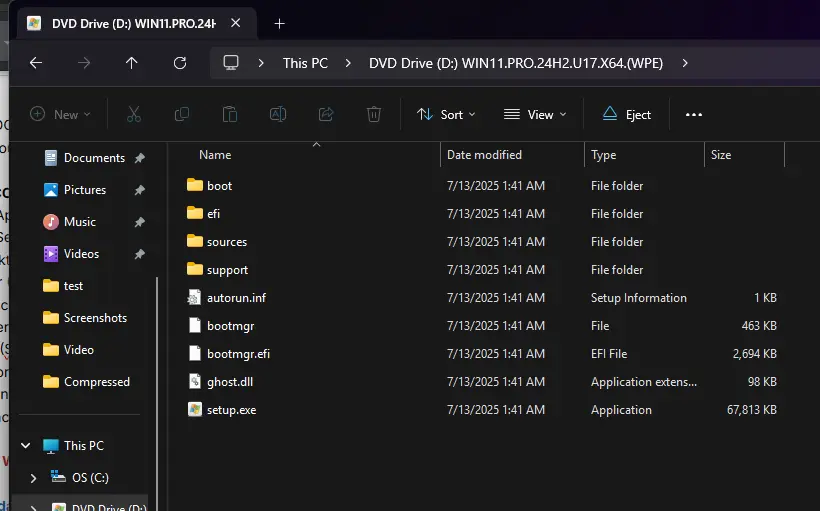Image resolution: width=820 pixels, height=511 pixels.
Task: Select the 'ghost.dll' file name
Action: pos(230,382)
